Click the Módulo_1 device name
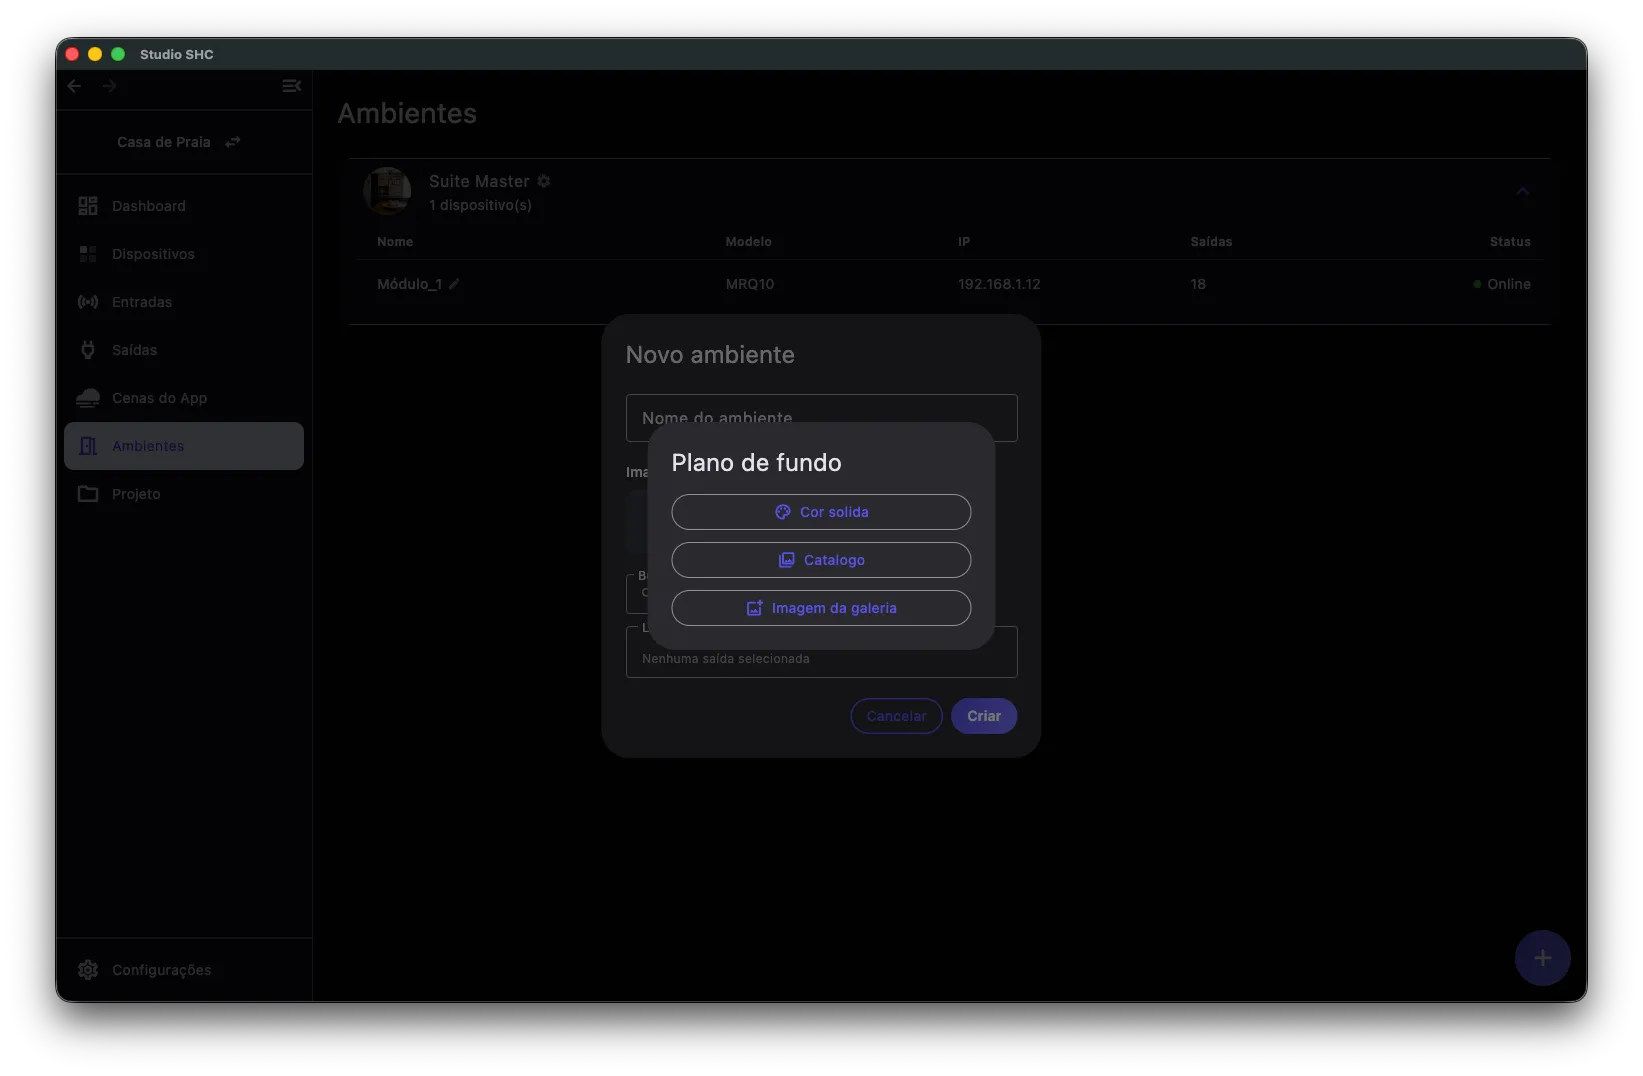 click(x=409, y=284)
